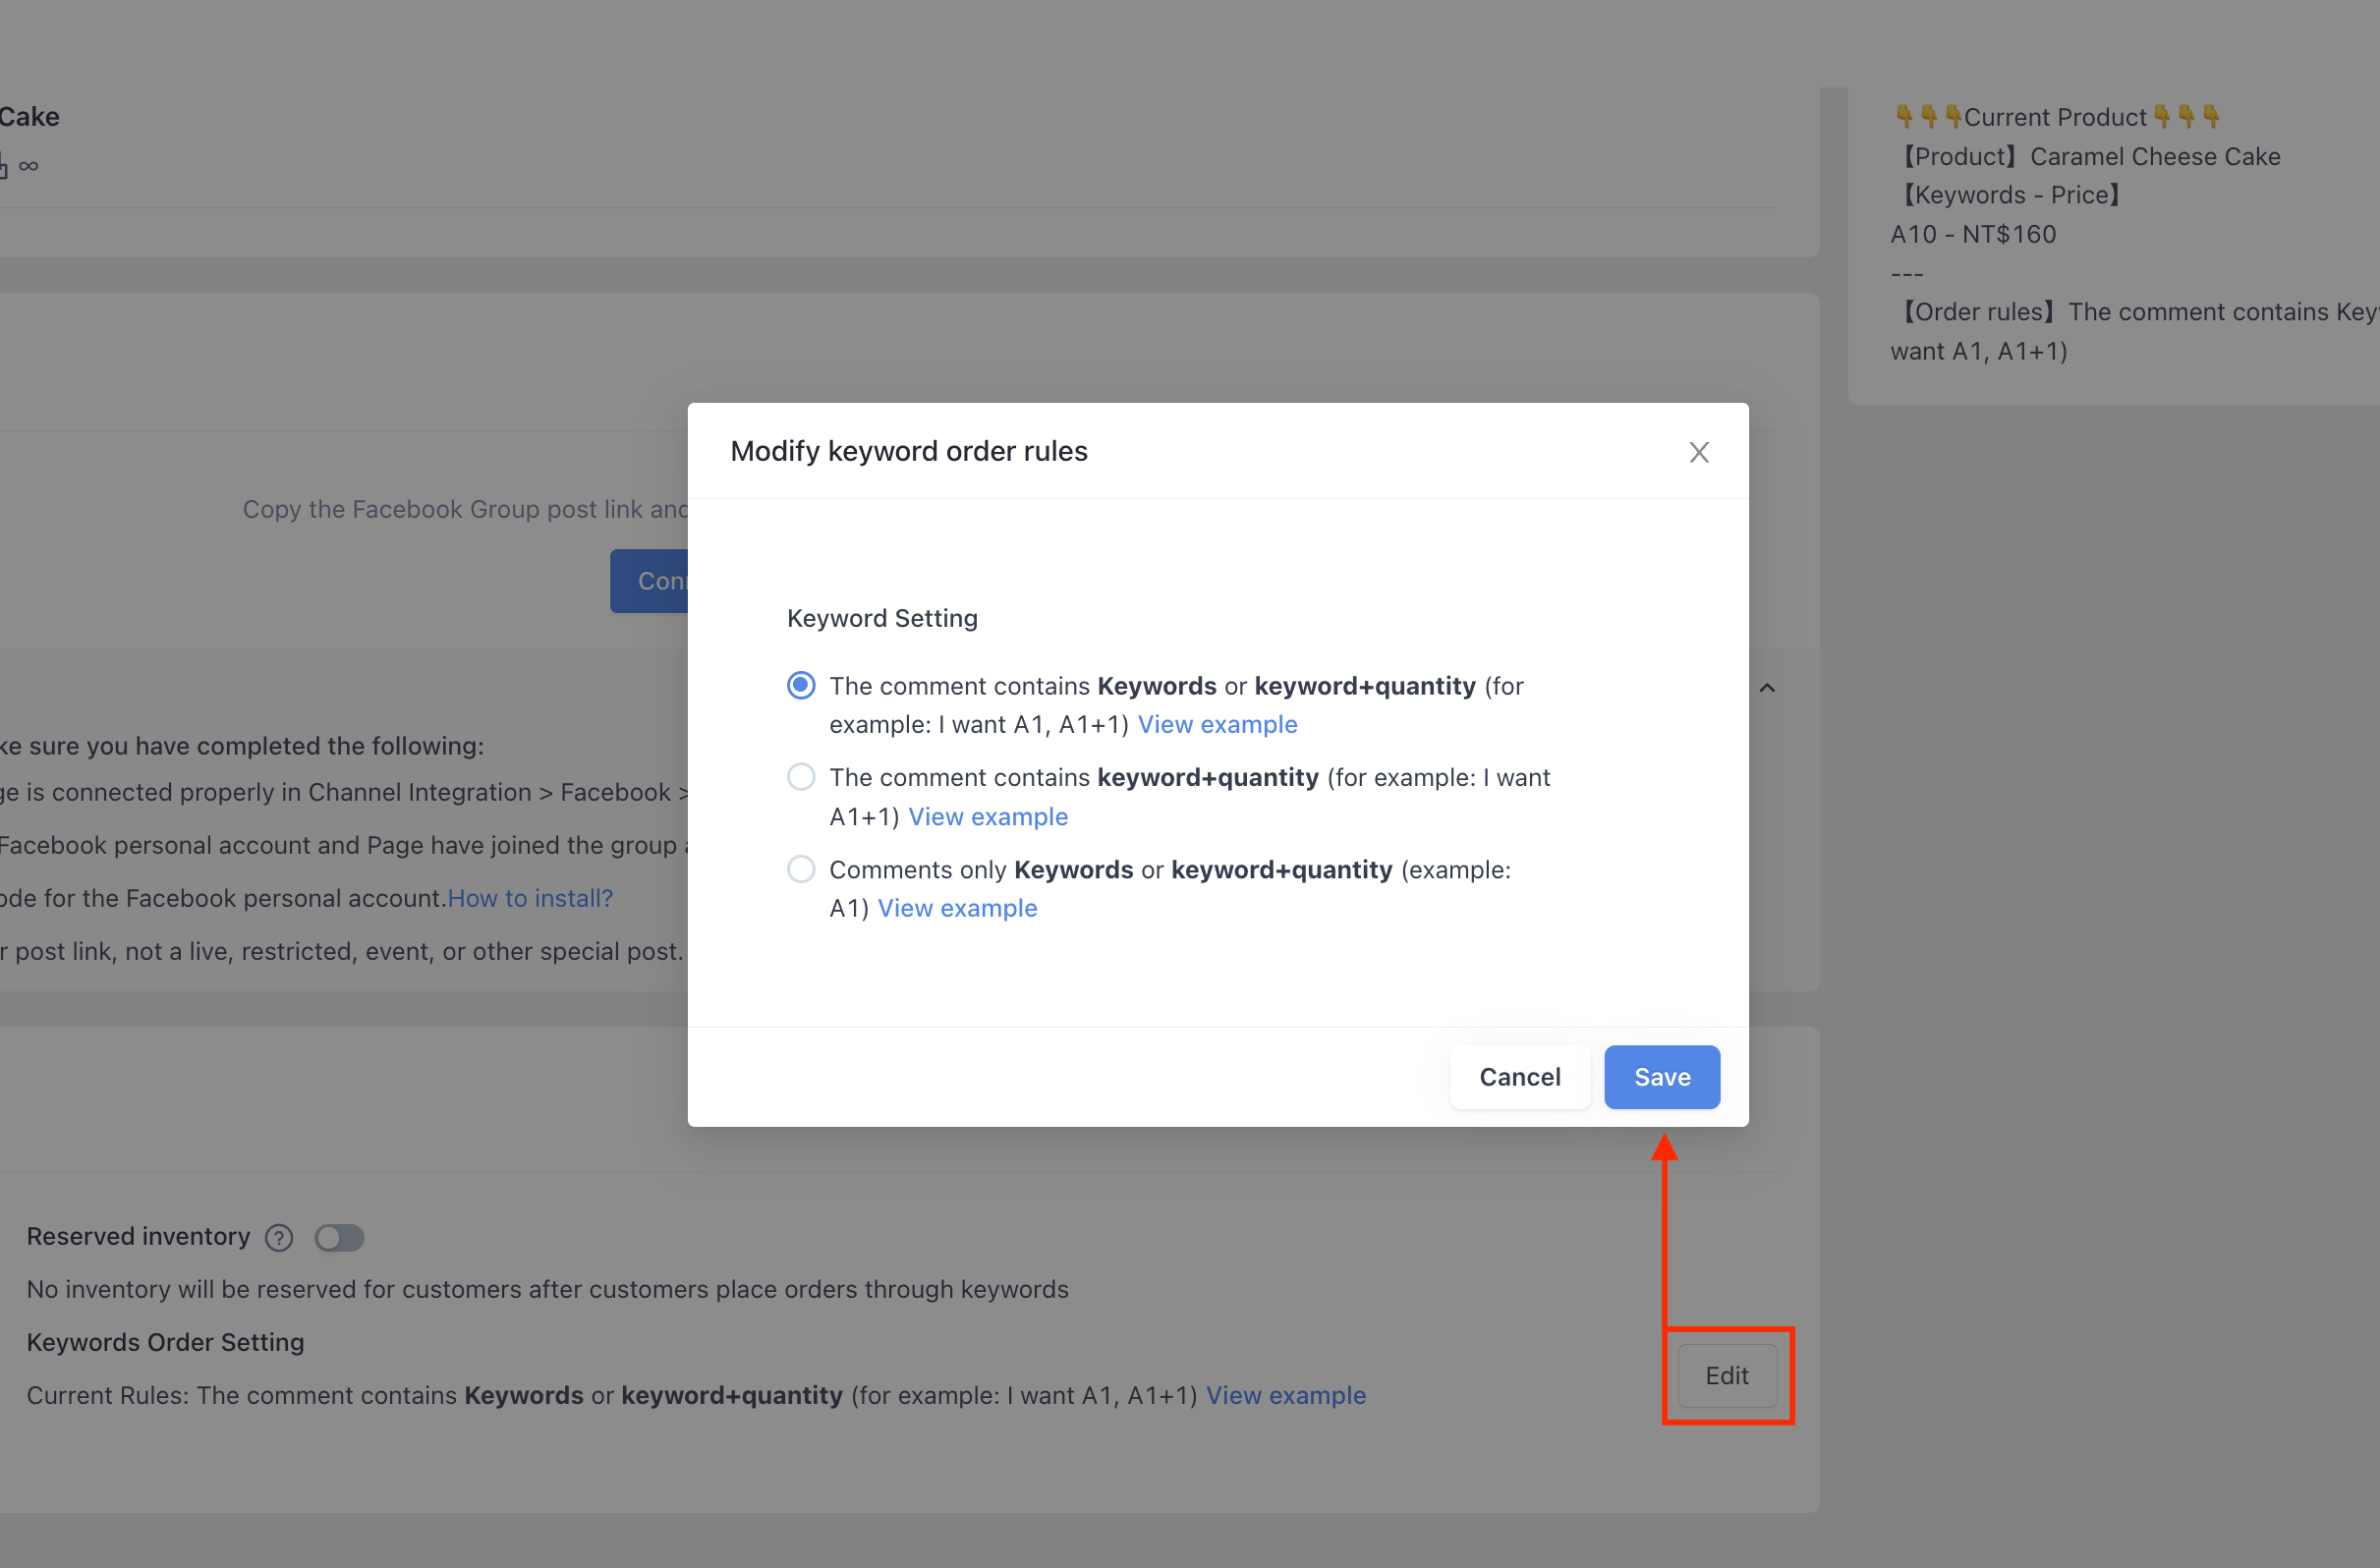Click the Keyword Setting heading
The width and height of the screenshot is (2380, 1568).
pos(882,618)
